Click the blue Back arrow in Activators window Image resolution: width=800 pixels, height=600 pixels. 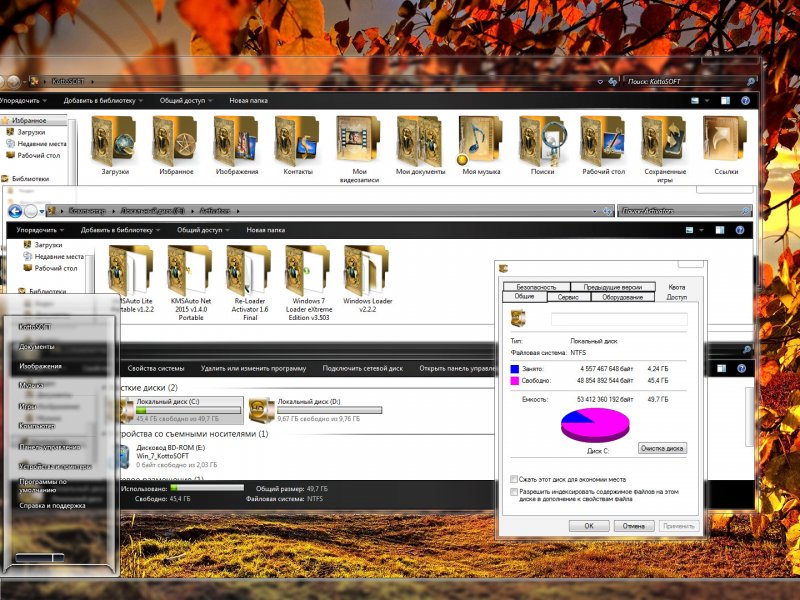click(x=15, y=211)
